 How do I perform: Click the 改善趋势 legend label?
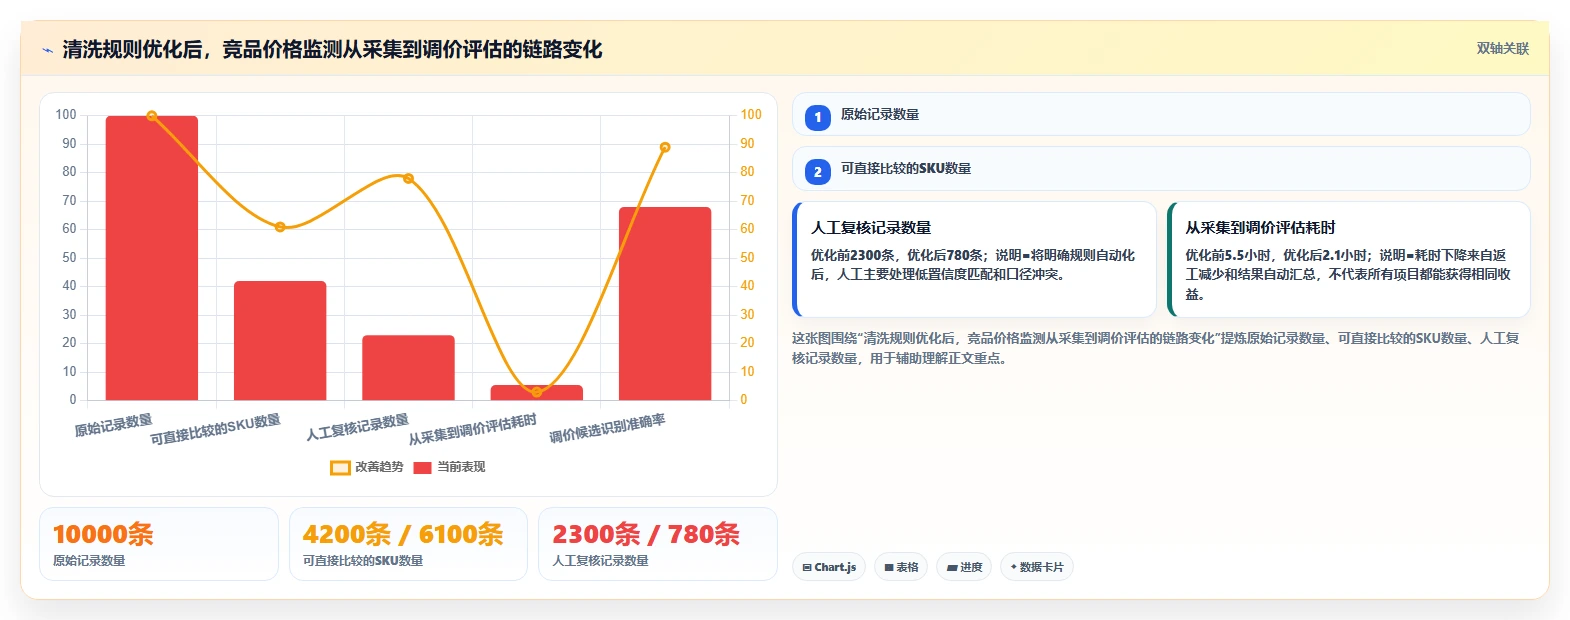(x=379, y=467)
